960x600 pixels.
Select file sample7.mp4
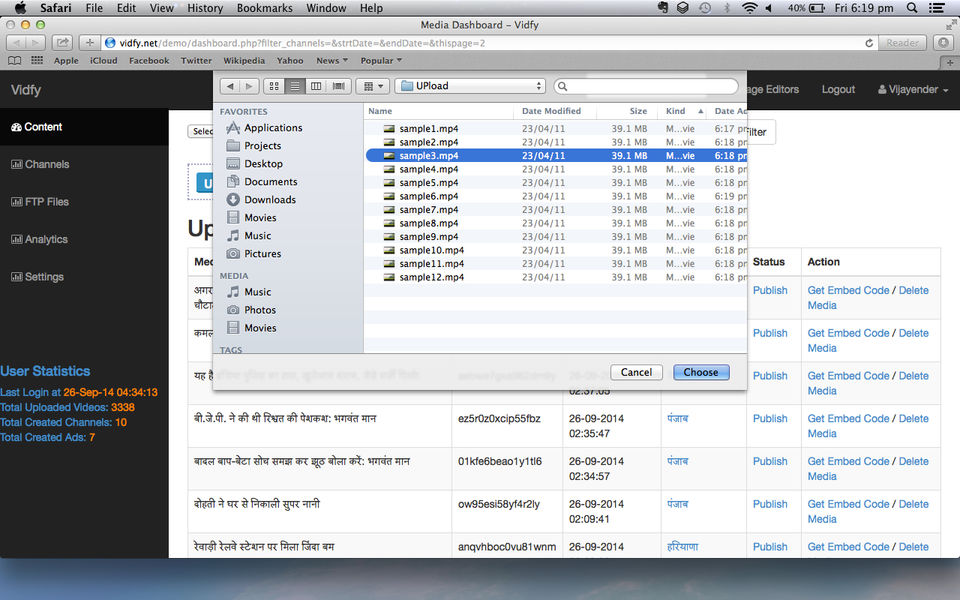point(556,209)
